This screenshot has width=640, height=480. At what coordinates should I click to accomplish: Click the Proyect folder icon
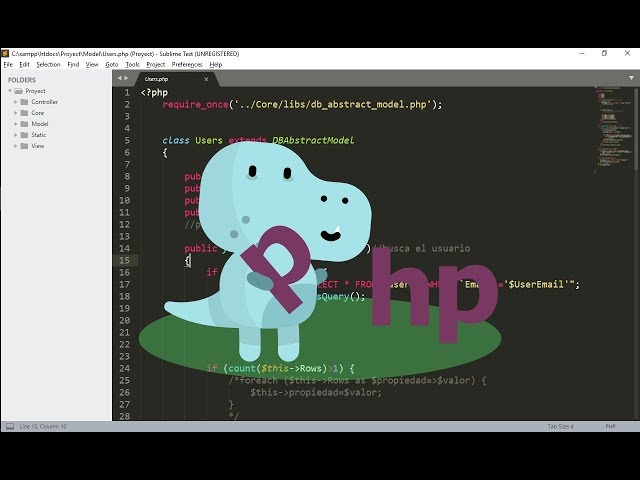pyautogui.click(x=18, y=91)
